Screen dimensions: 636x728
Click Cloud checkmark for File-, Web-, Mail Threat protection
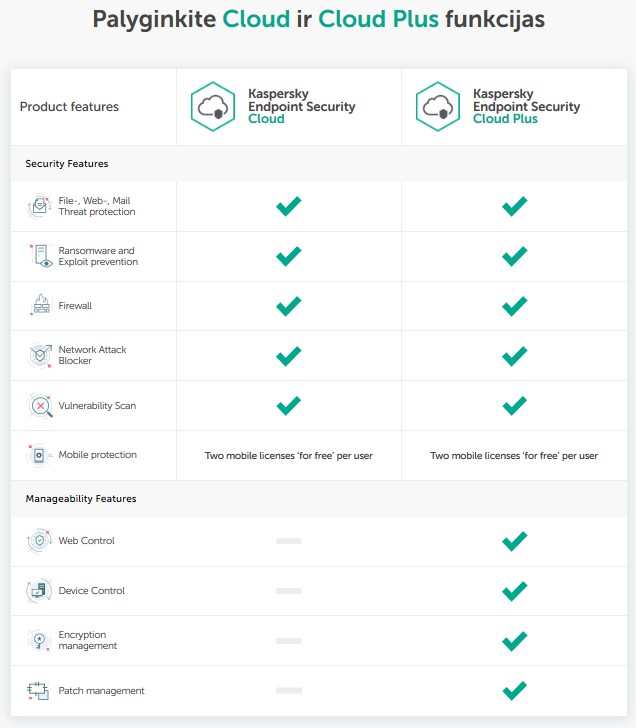pos(289,206)
